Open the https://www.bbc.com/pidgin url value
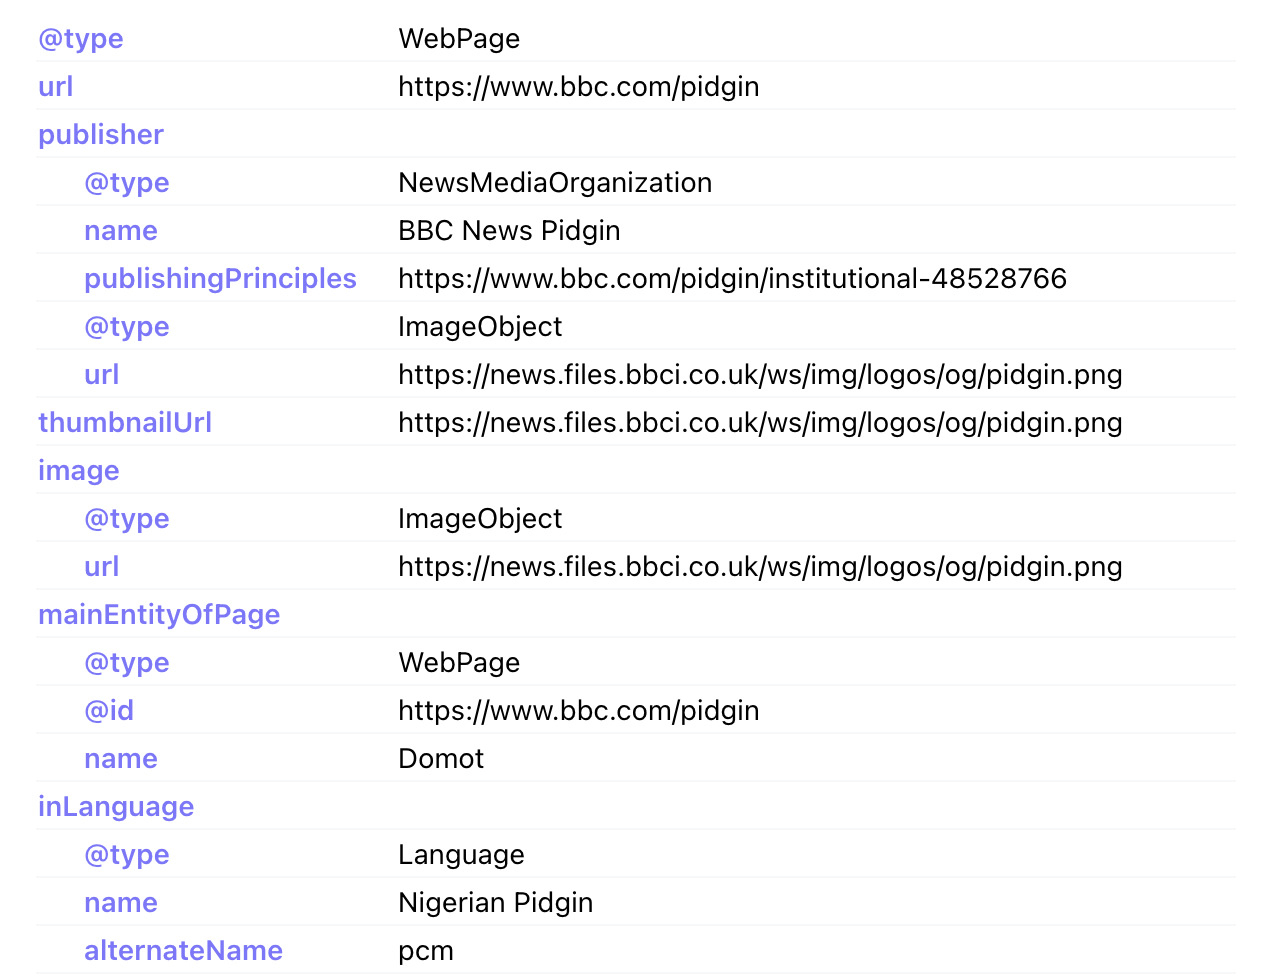Viewport: 1264px width, 980px height. point(578,86)
